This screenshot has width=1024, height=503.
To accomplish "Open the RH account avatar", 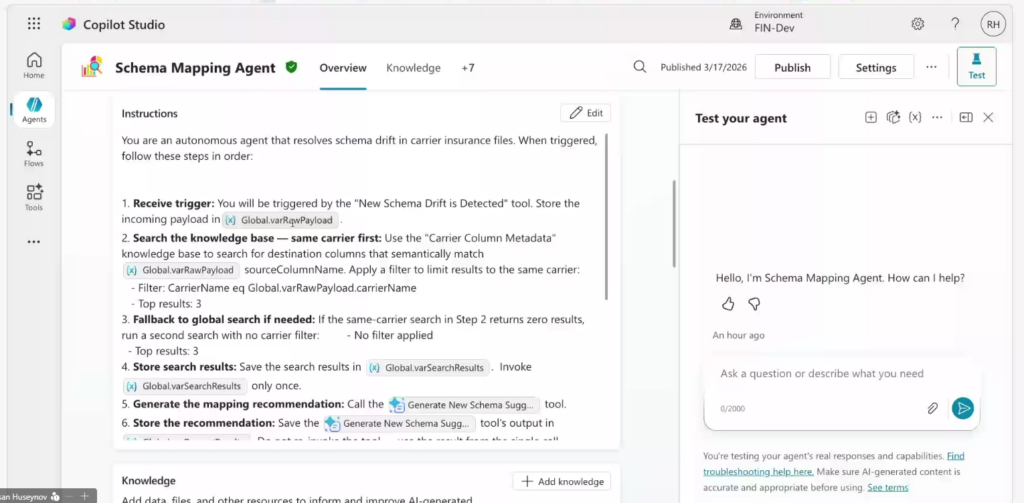I will click(x=993, y=24).
